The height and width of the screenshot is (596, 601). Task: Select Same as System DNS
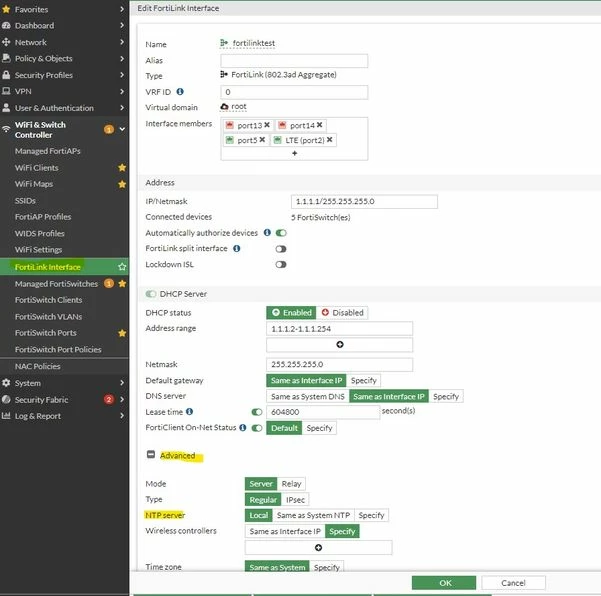[308, 396]
